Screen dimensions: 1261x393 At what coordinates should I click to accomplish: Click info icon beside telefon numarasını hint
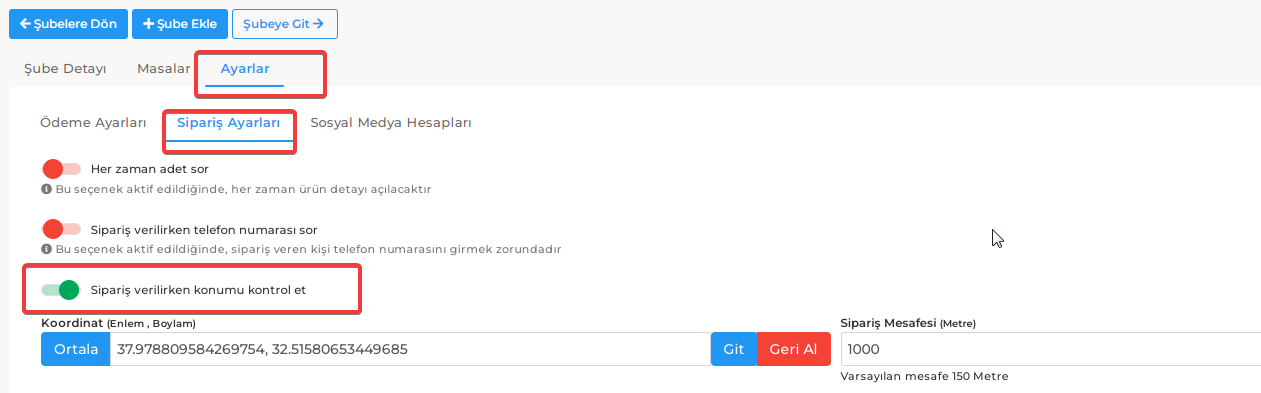tap(46, 248)
